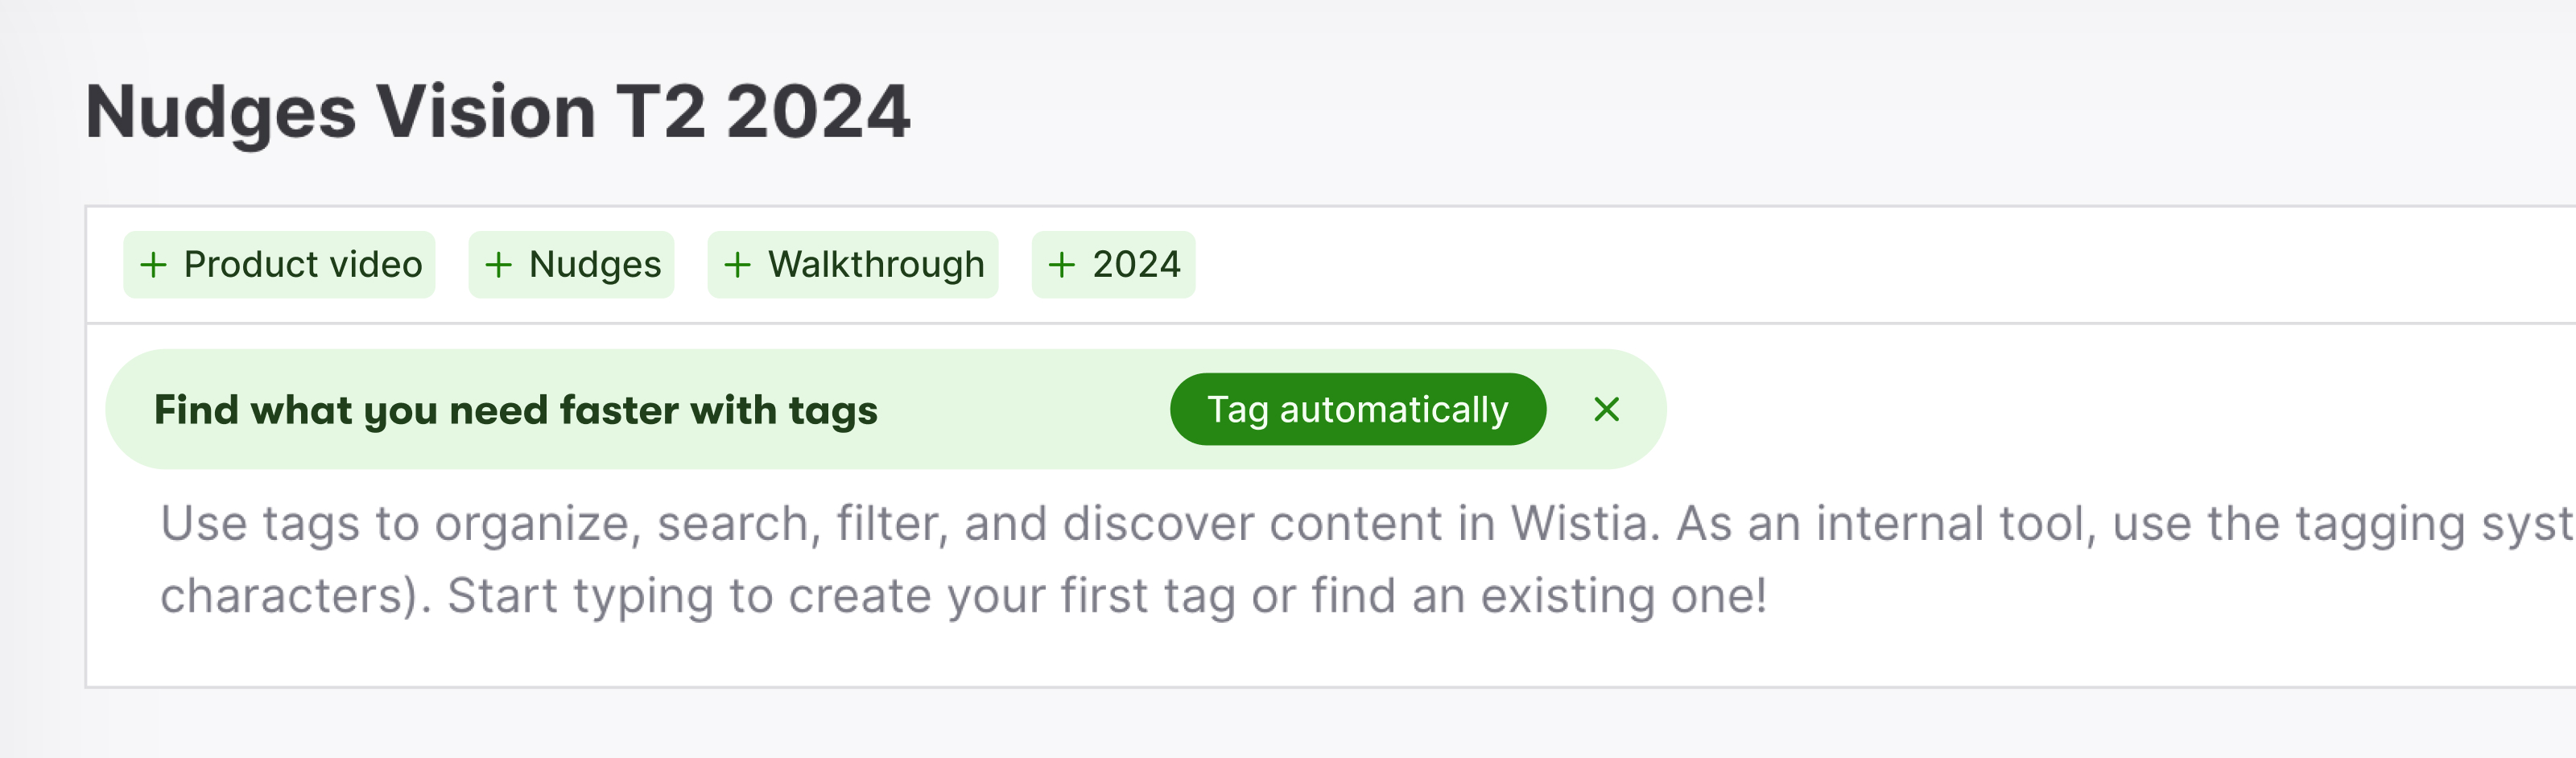
Task: Click the Find what you need faster banner
Action: 516,409
